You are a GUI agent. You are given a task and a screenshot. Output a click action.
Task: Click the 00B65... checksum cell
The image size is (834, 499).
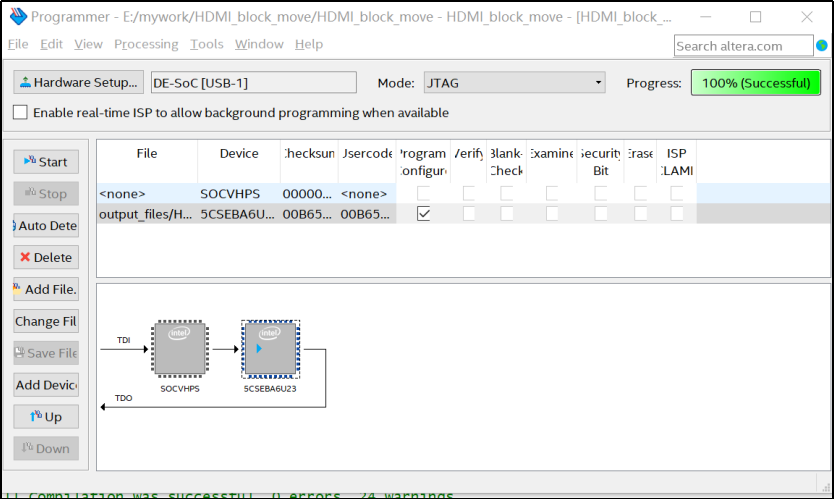pyautogui.click(x=310, y=214)
